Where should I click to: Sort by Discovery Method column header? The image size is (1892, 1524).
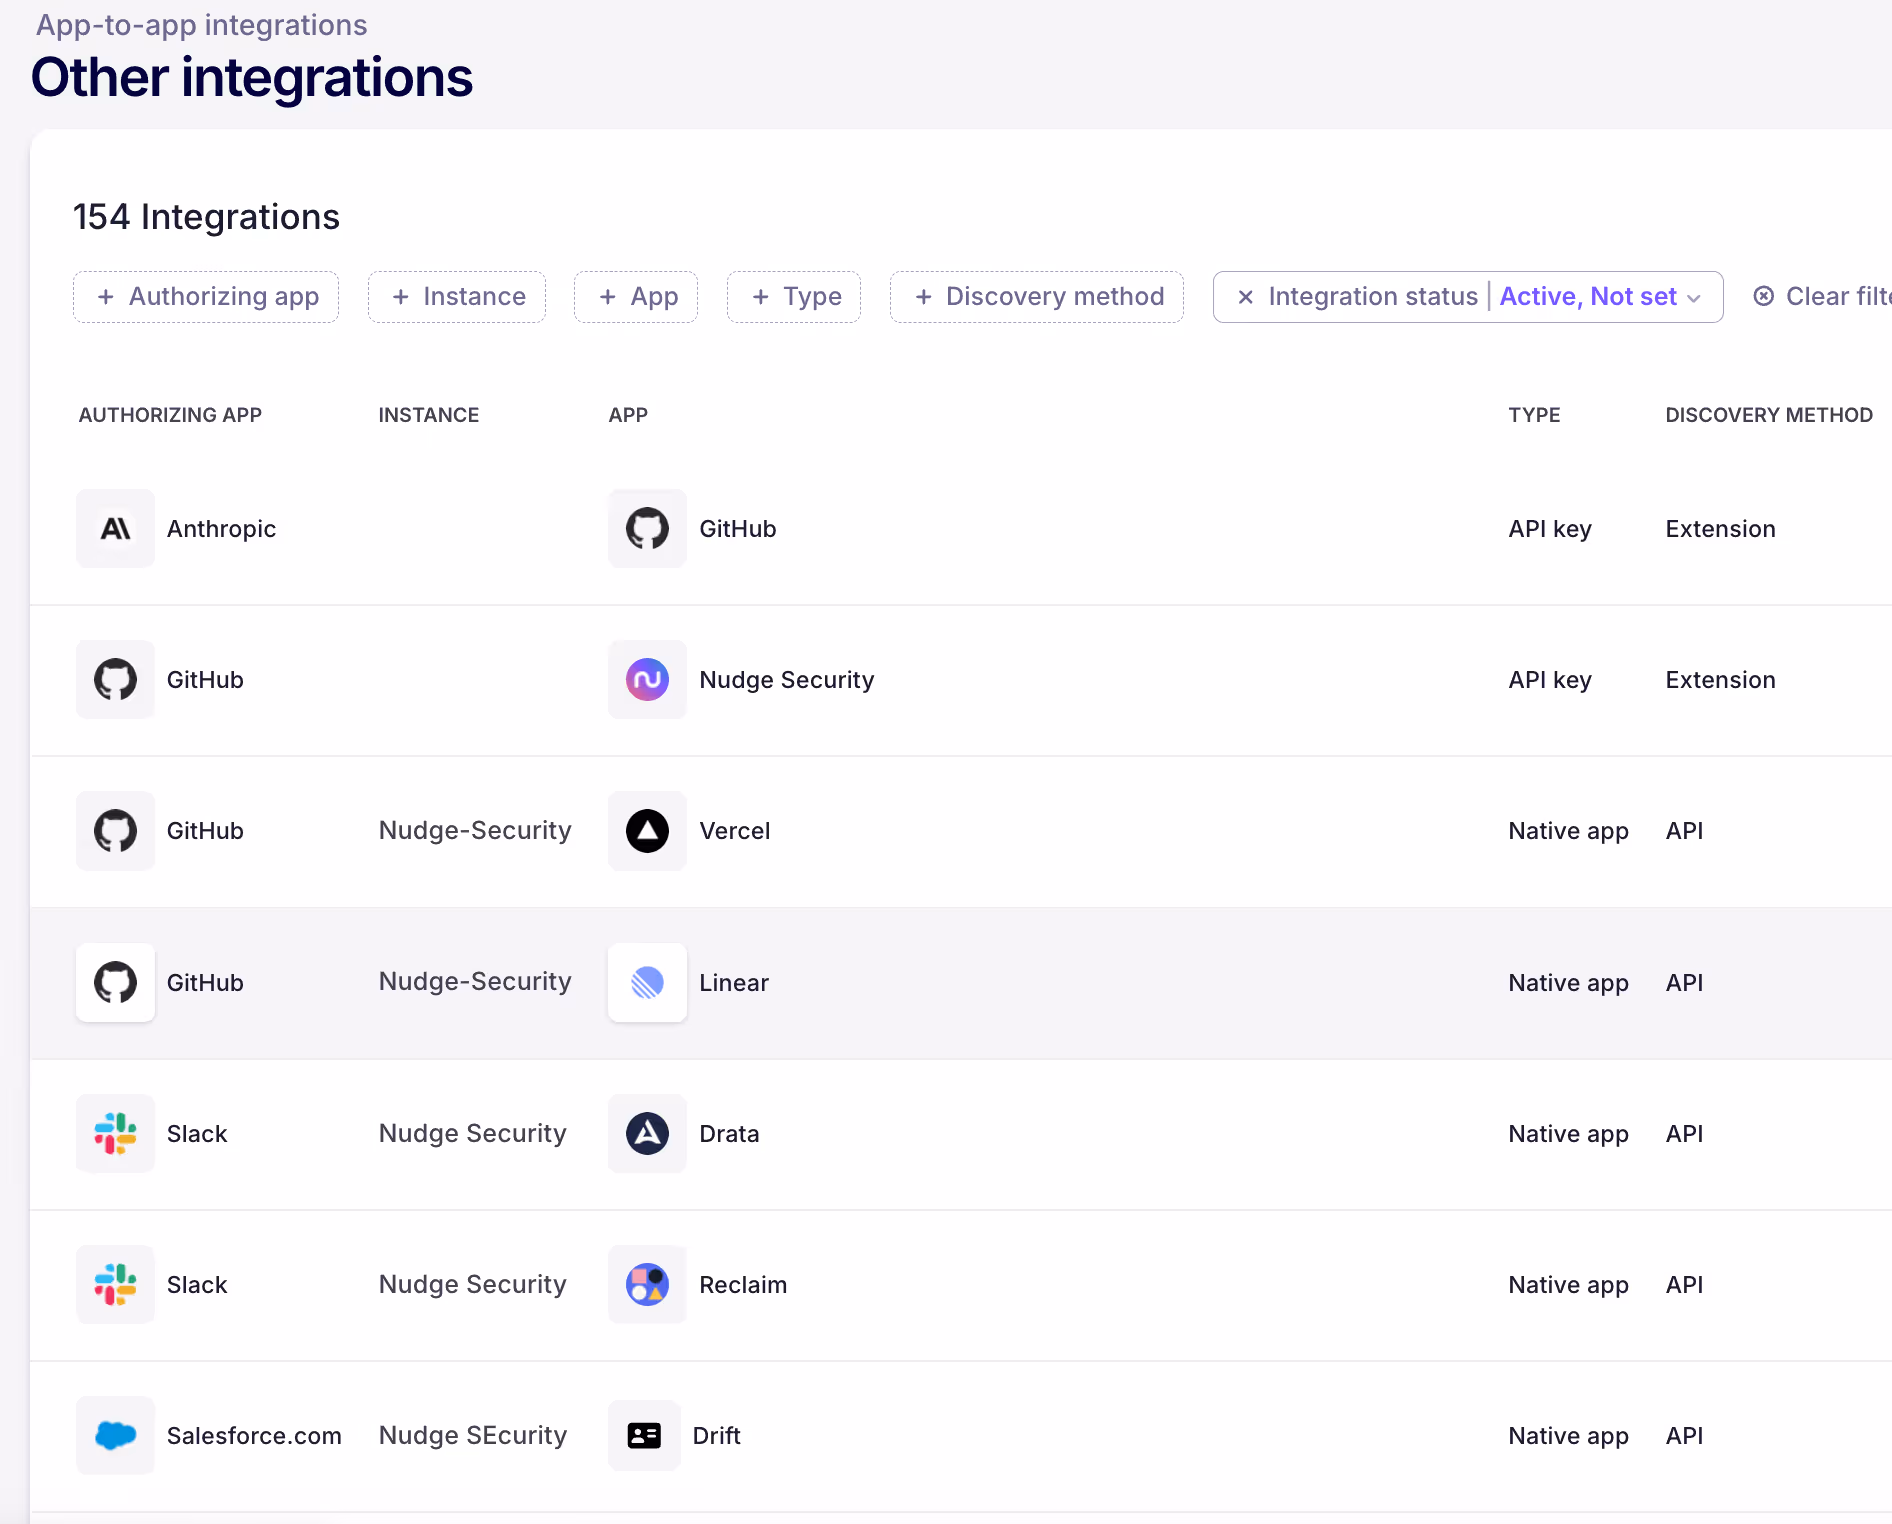(1769, 415)
